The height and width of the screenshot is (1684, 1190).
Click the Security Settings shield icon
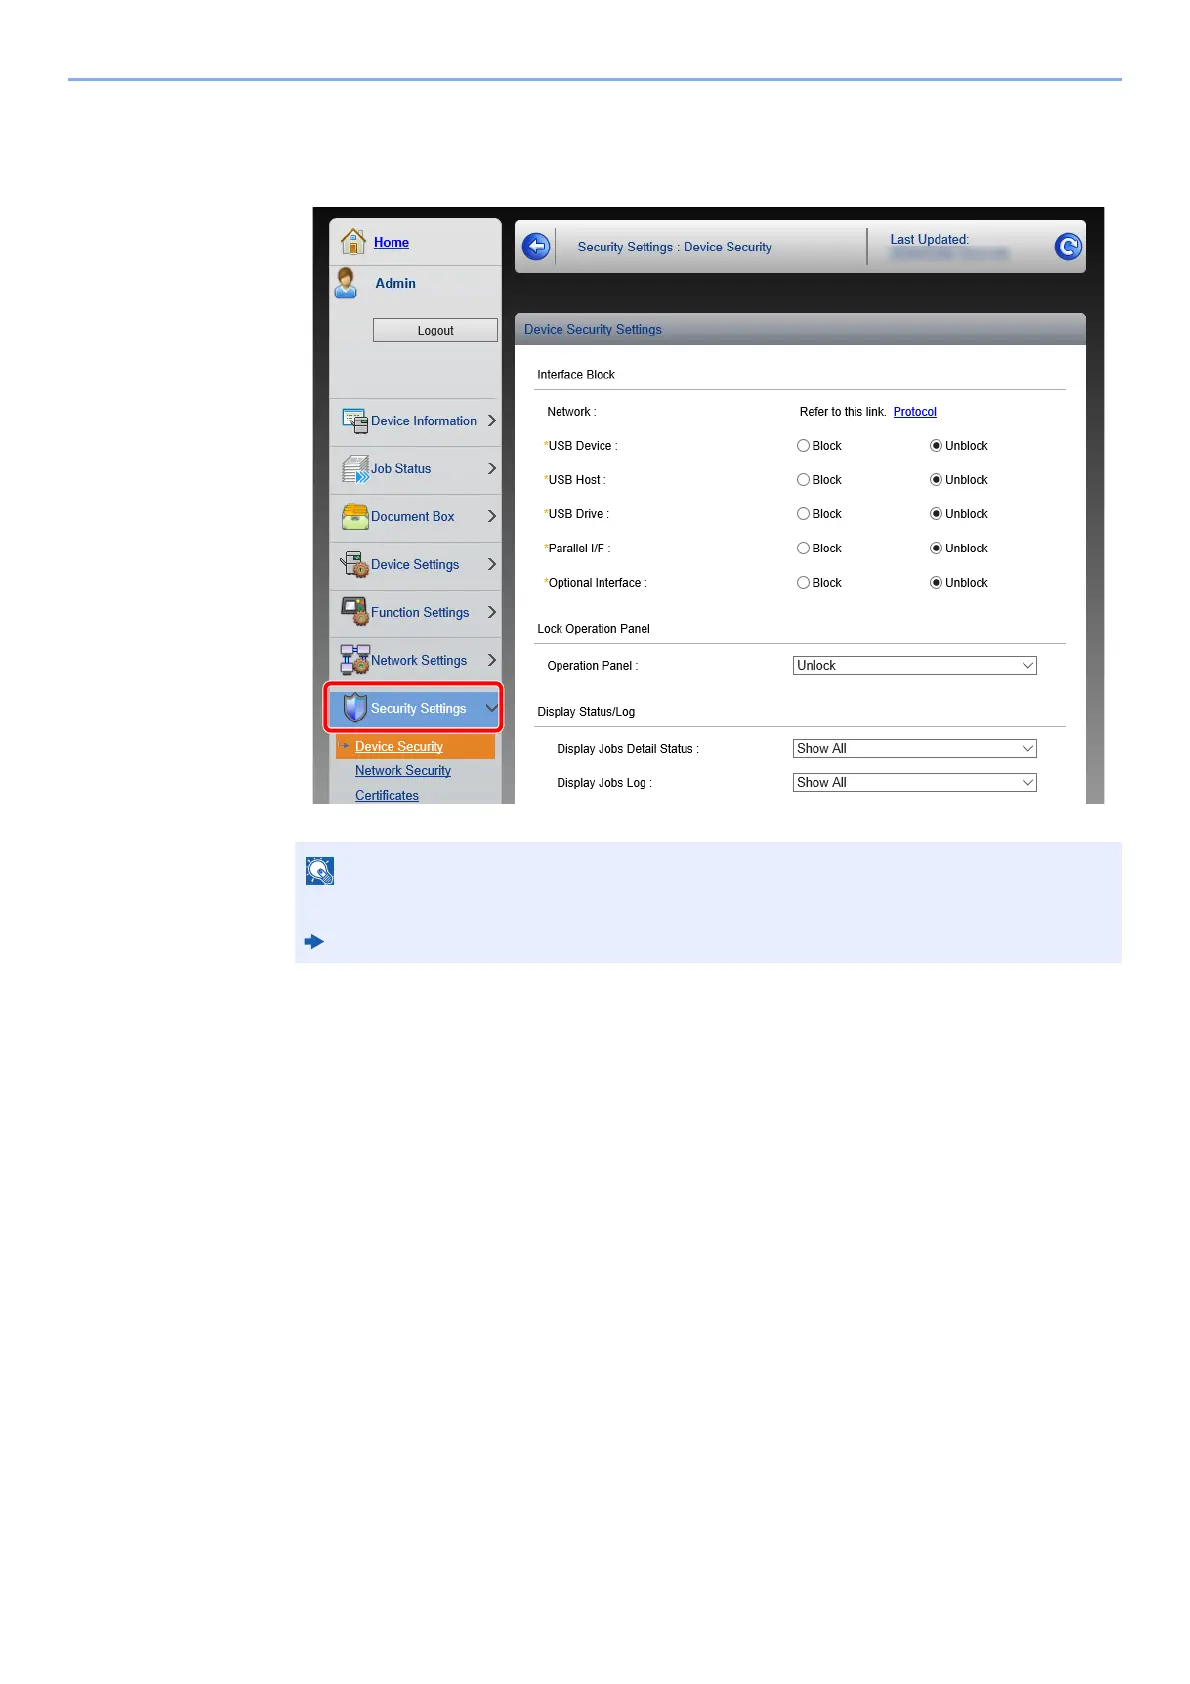click(x=355, y=708)
